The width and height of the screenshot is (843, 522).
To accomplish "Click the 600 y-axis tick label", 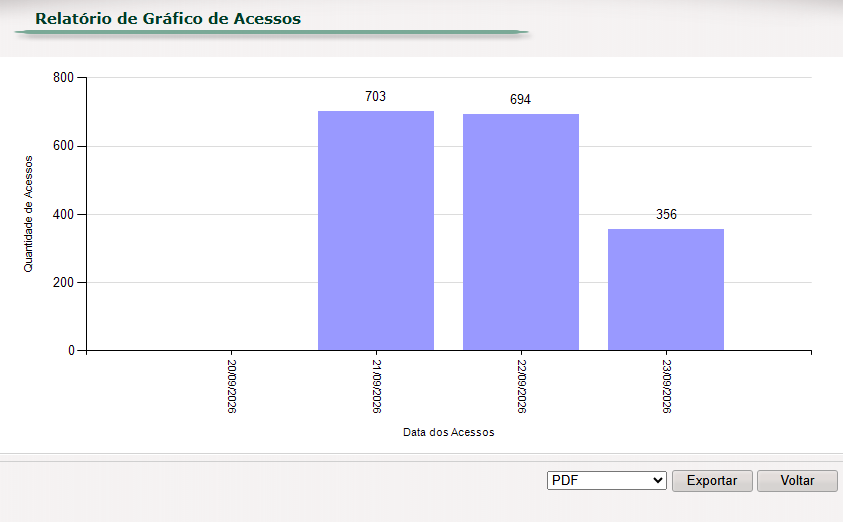I will coord(63,146).
